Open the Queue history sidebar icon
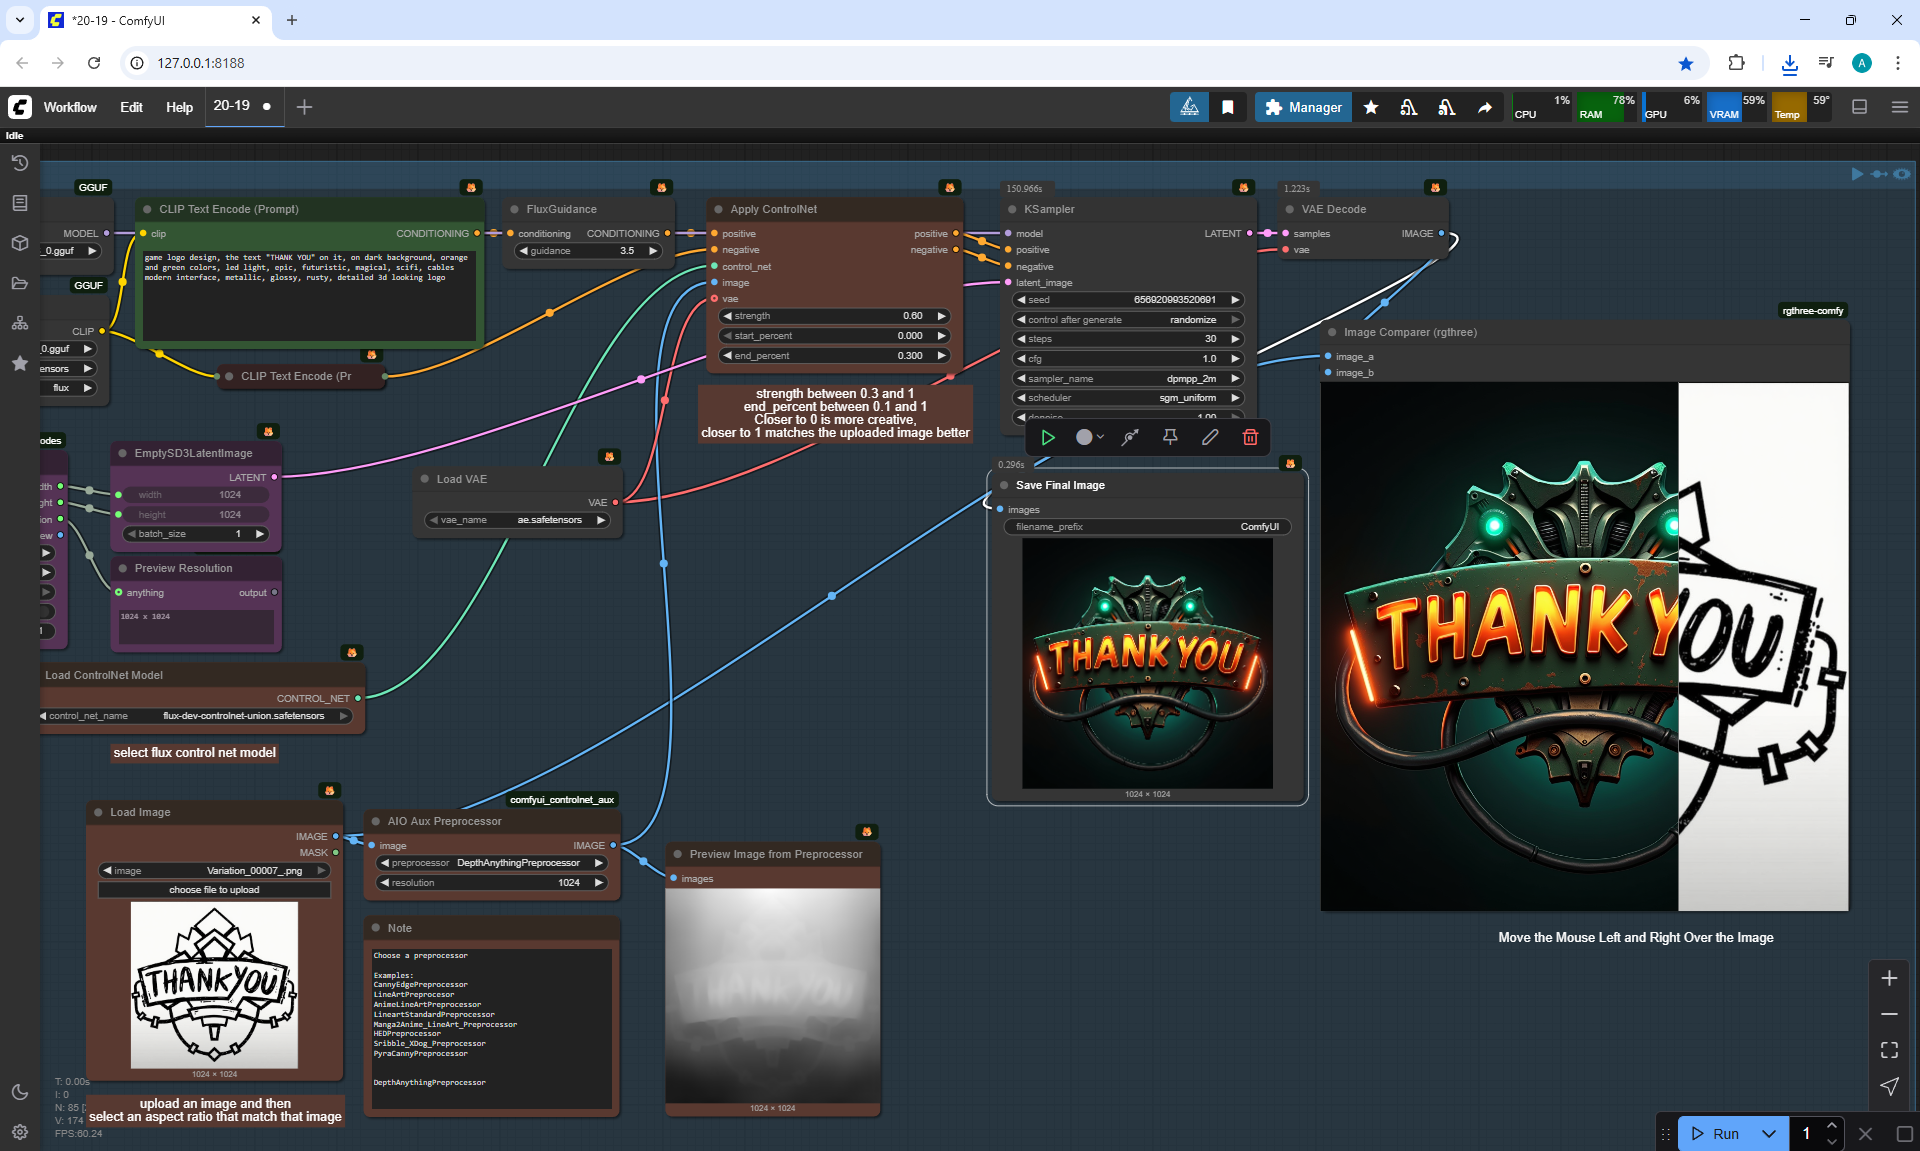1920x1151 pixels. pos(19,163)
